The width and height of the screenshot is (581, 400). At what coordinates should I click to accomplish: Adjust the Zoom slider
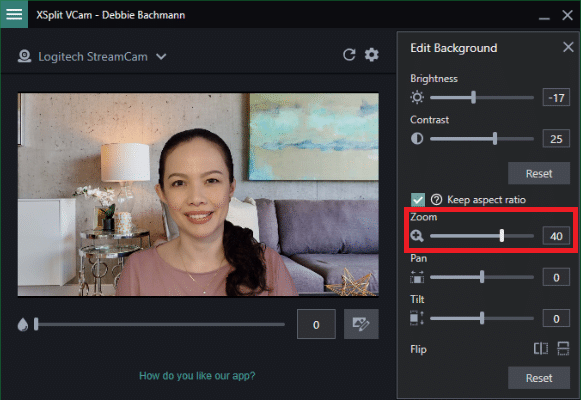click(482, 236)
